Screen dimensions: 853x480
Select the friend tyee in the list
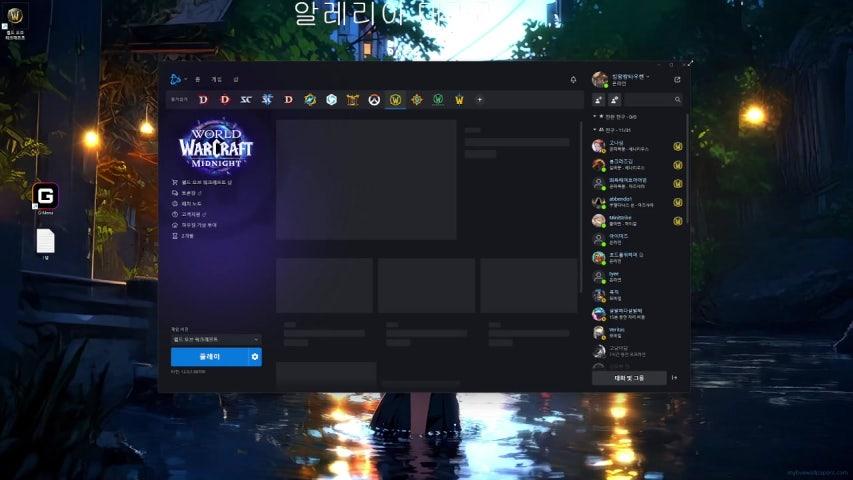pos(638,276)
